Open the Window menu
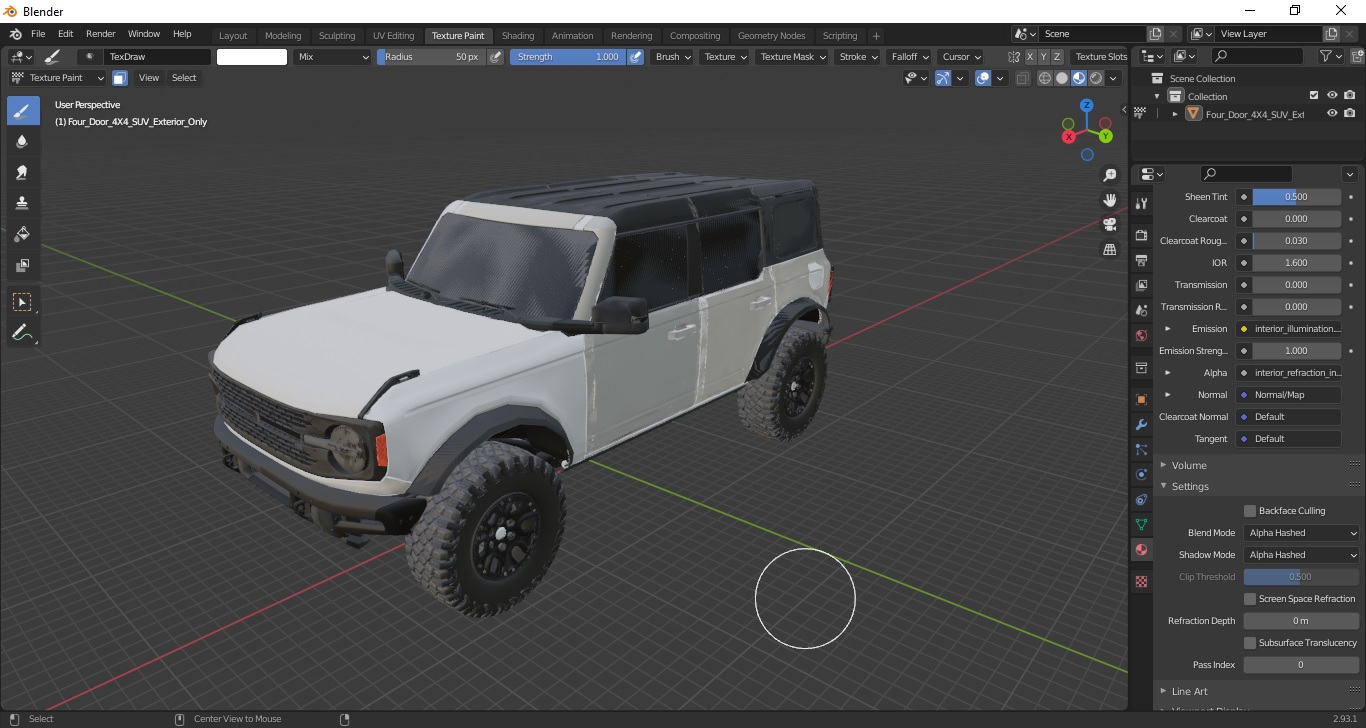This screenshot has width=1366, height=728. tap(144, 34)
